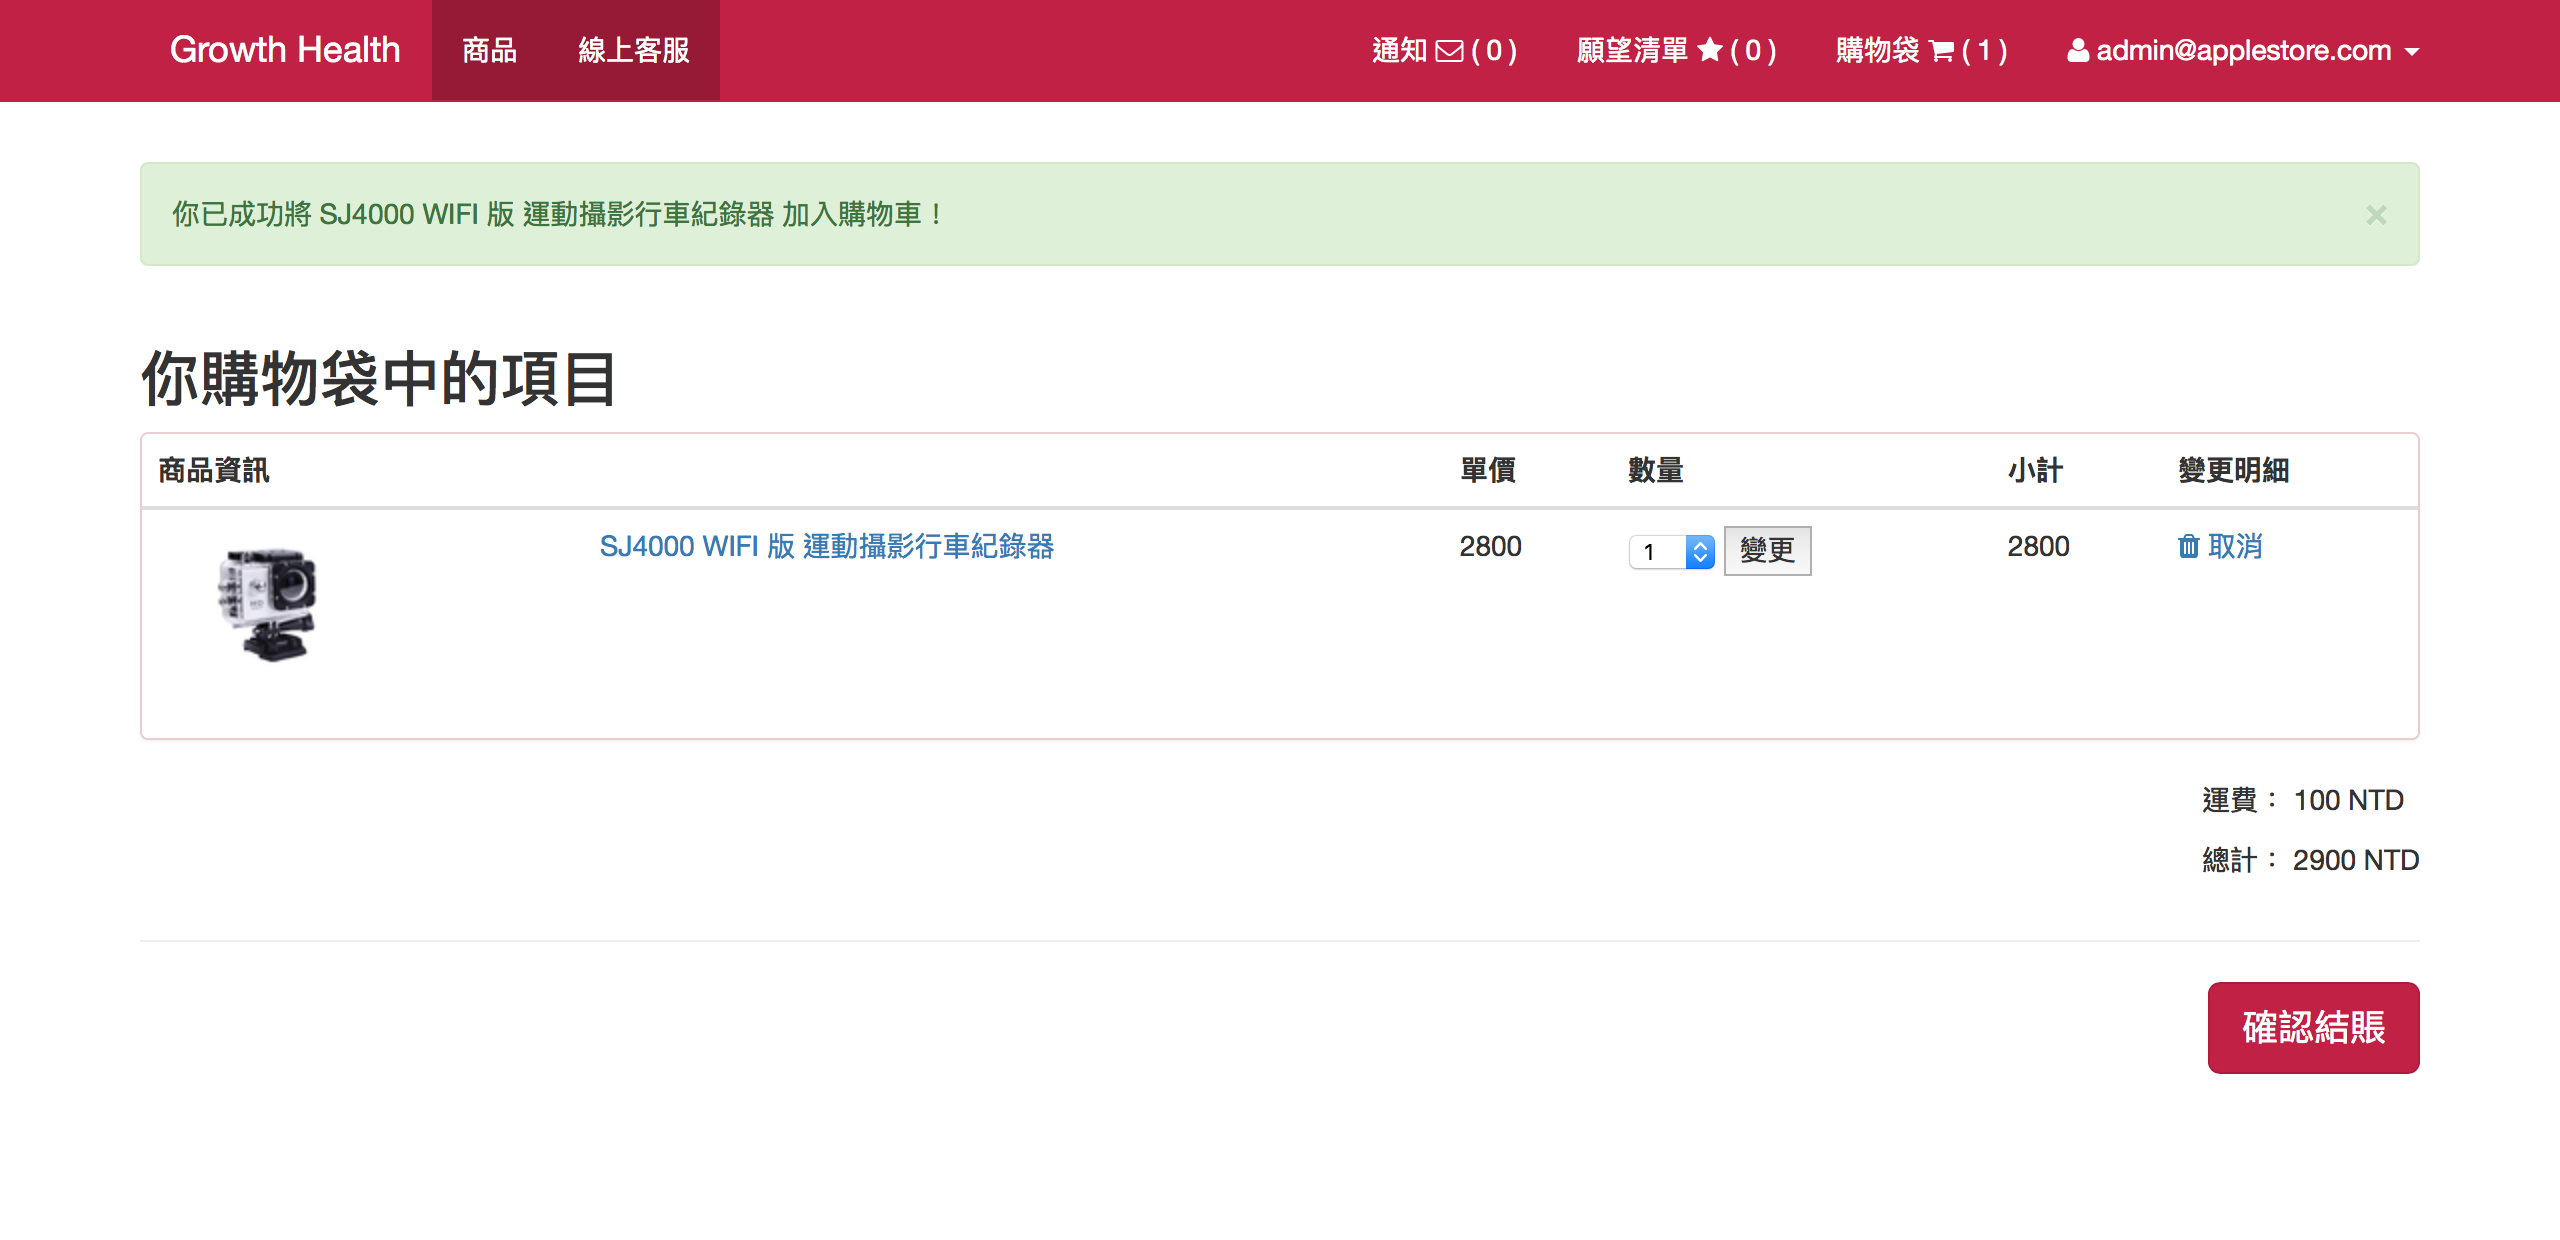Open the SJ4000 WIFI product link
Screen dimensions: 2560x1240
click(826, 546)
